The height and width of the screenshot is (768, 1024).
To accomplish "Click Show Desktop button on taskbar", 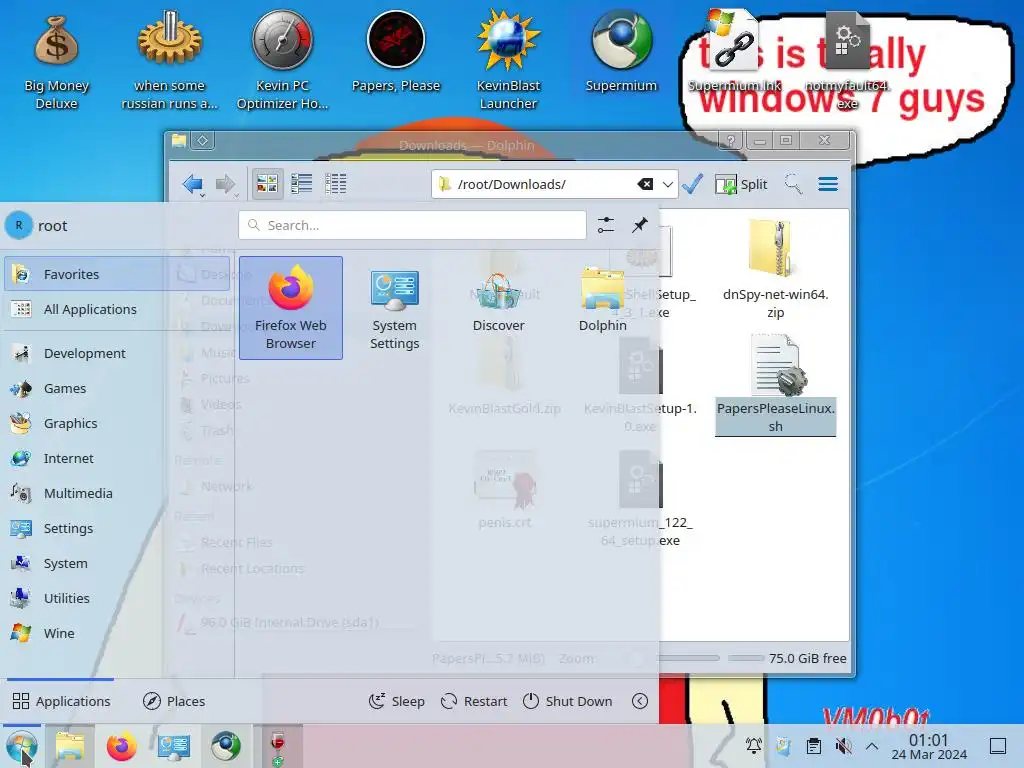I will click(x=998, y=745).
